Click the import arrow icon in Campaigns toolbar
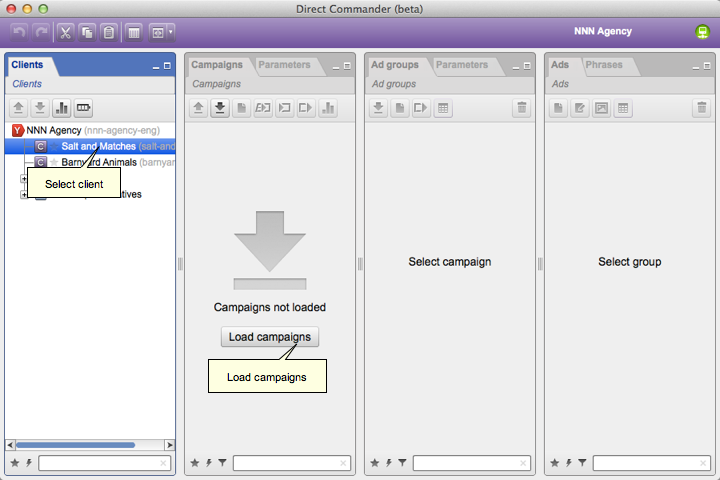Image resolution: width=720 pixels, height=480 pixels. (x=285, y=108)
